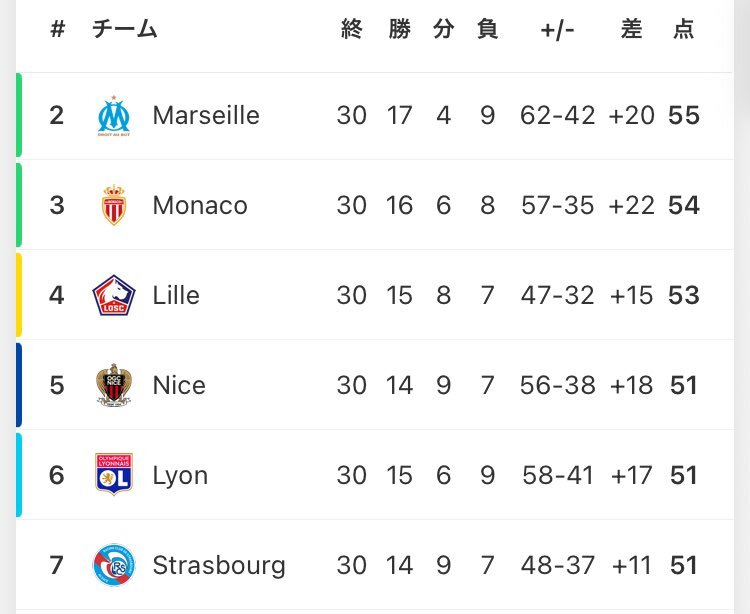Viewport: 750px width, 614px height.
Task: Open the Marseille team name link
Action: pyautogui.click(x=206, y=115)
